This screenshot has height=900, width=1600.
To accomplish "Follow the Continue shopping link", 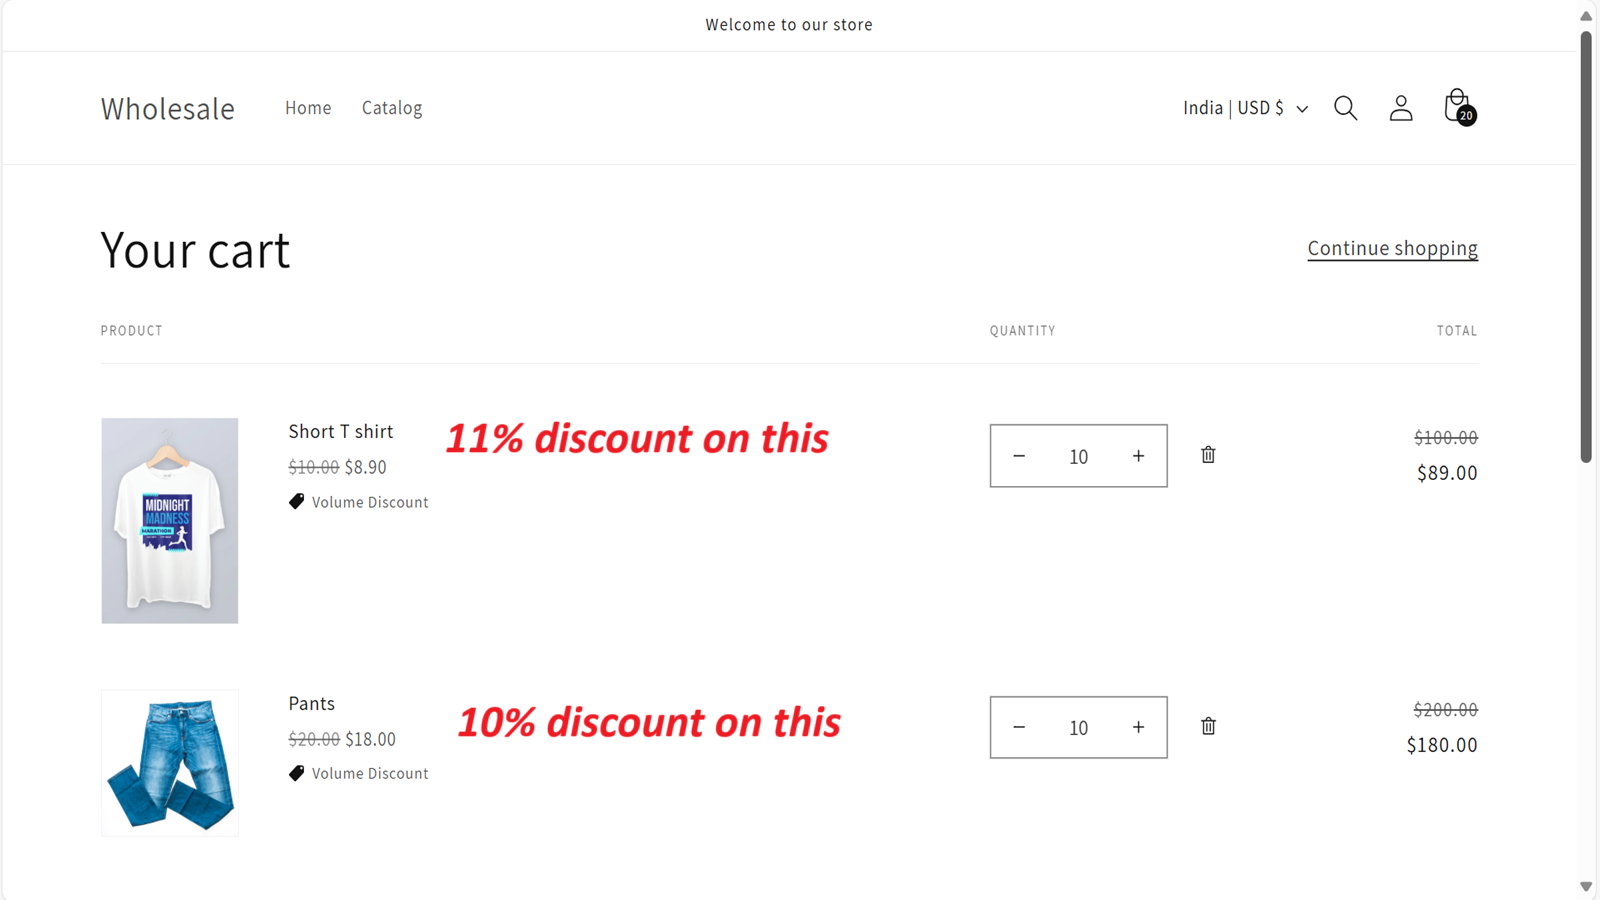I will click(1392, 248).
